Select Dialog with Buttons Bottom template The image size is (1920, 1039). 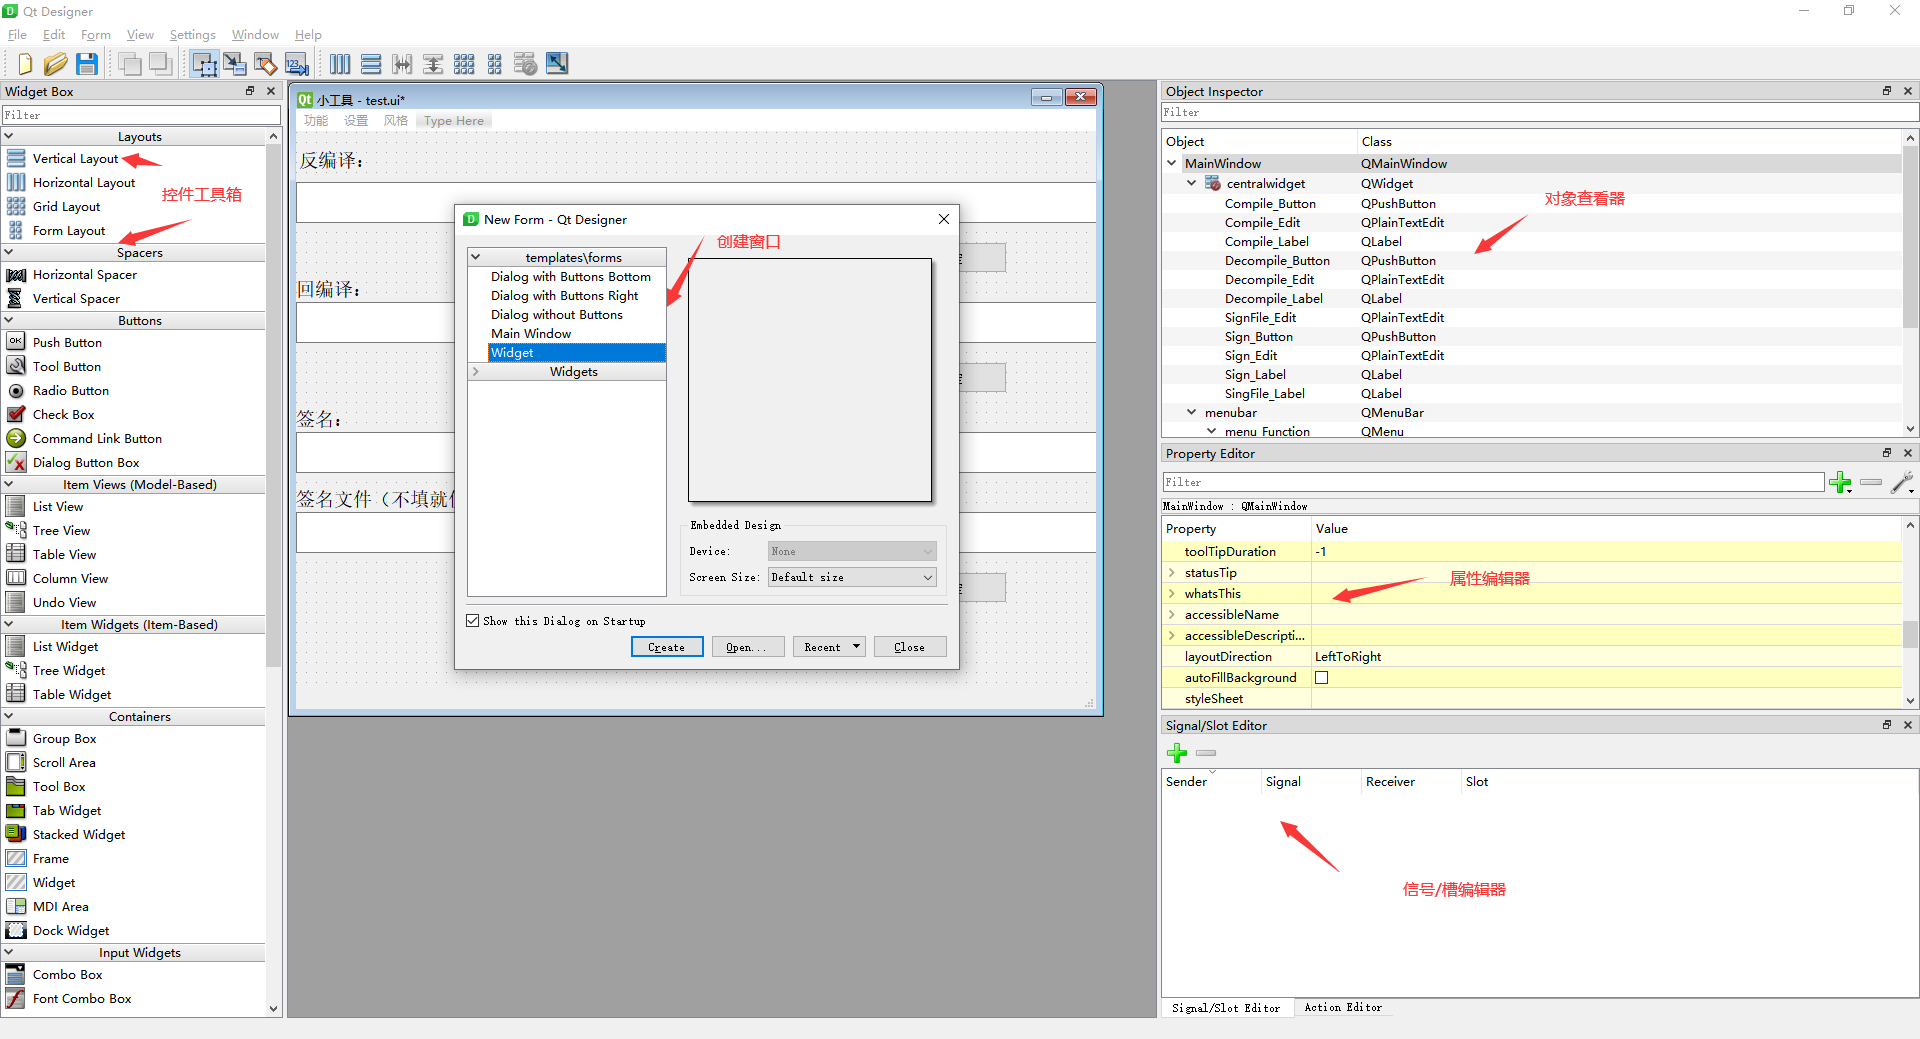click(x=570, y=277)
